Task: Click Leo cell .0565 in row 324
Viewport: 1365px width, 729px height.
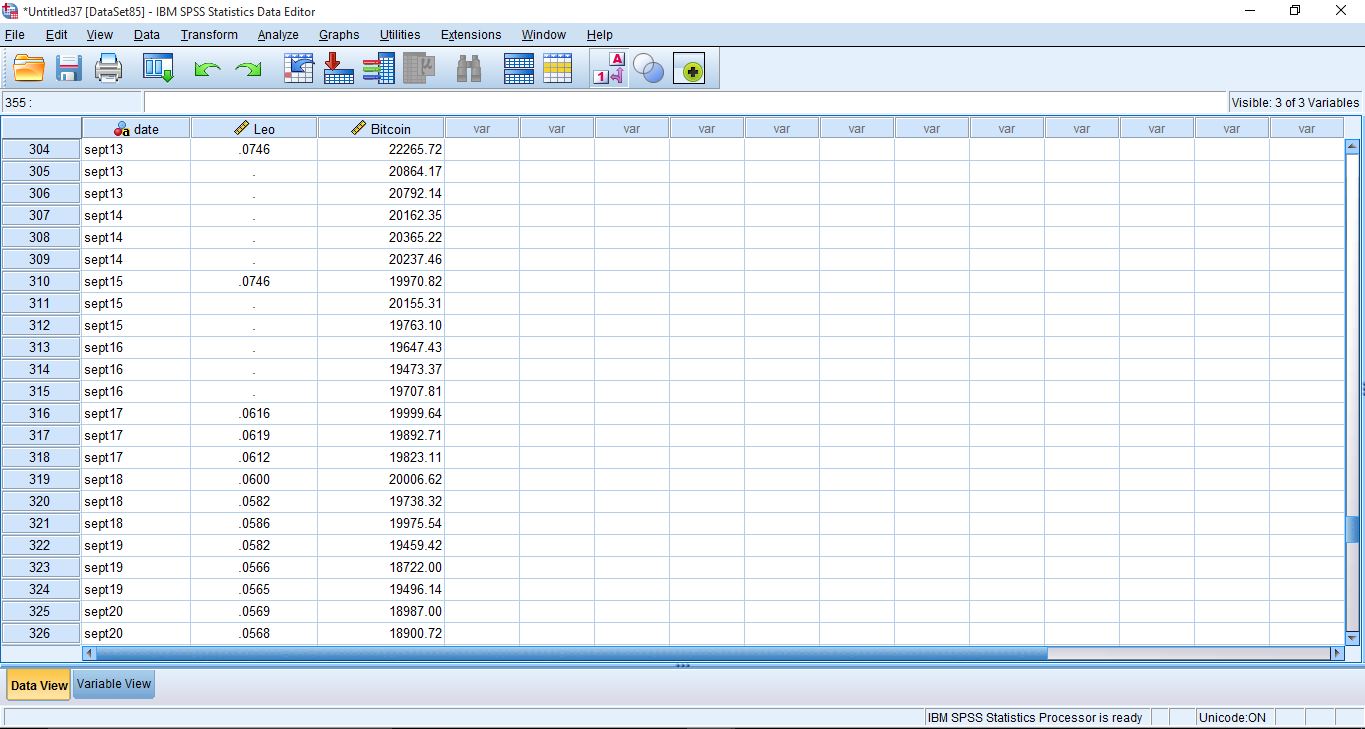Action: 254,589
